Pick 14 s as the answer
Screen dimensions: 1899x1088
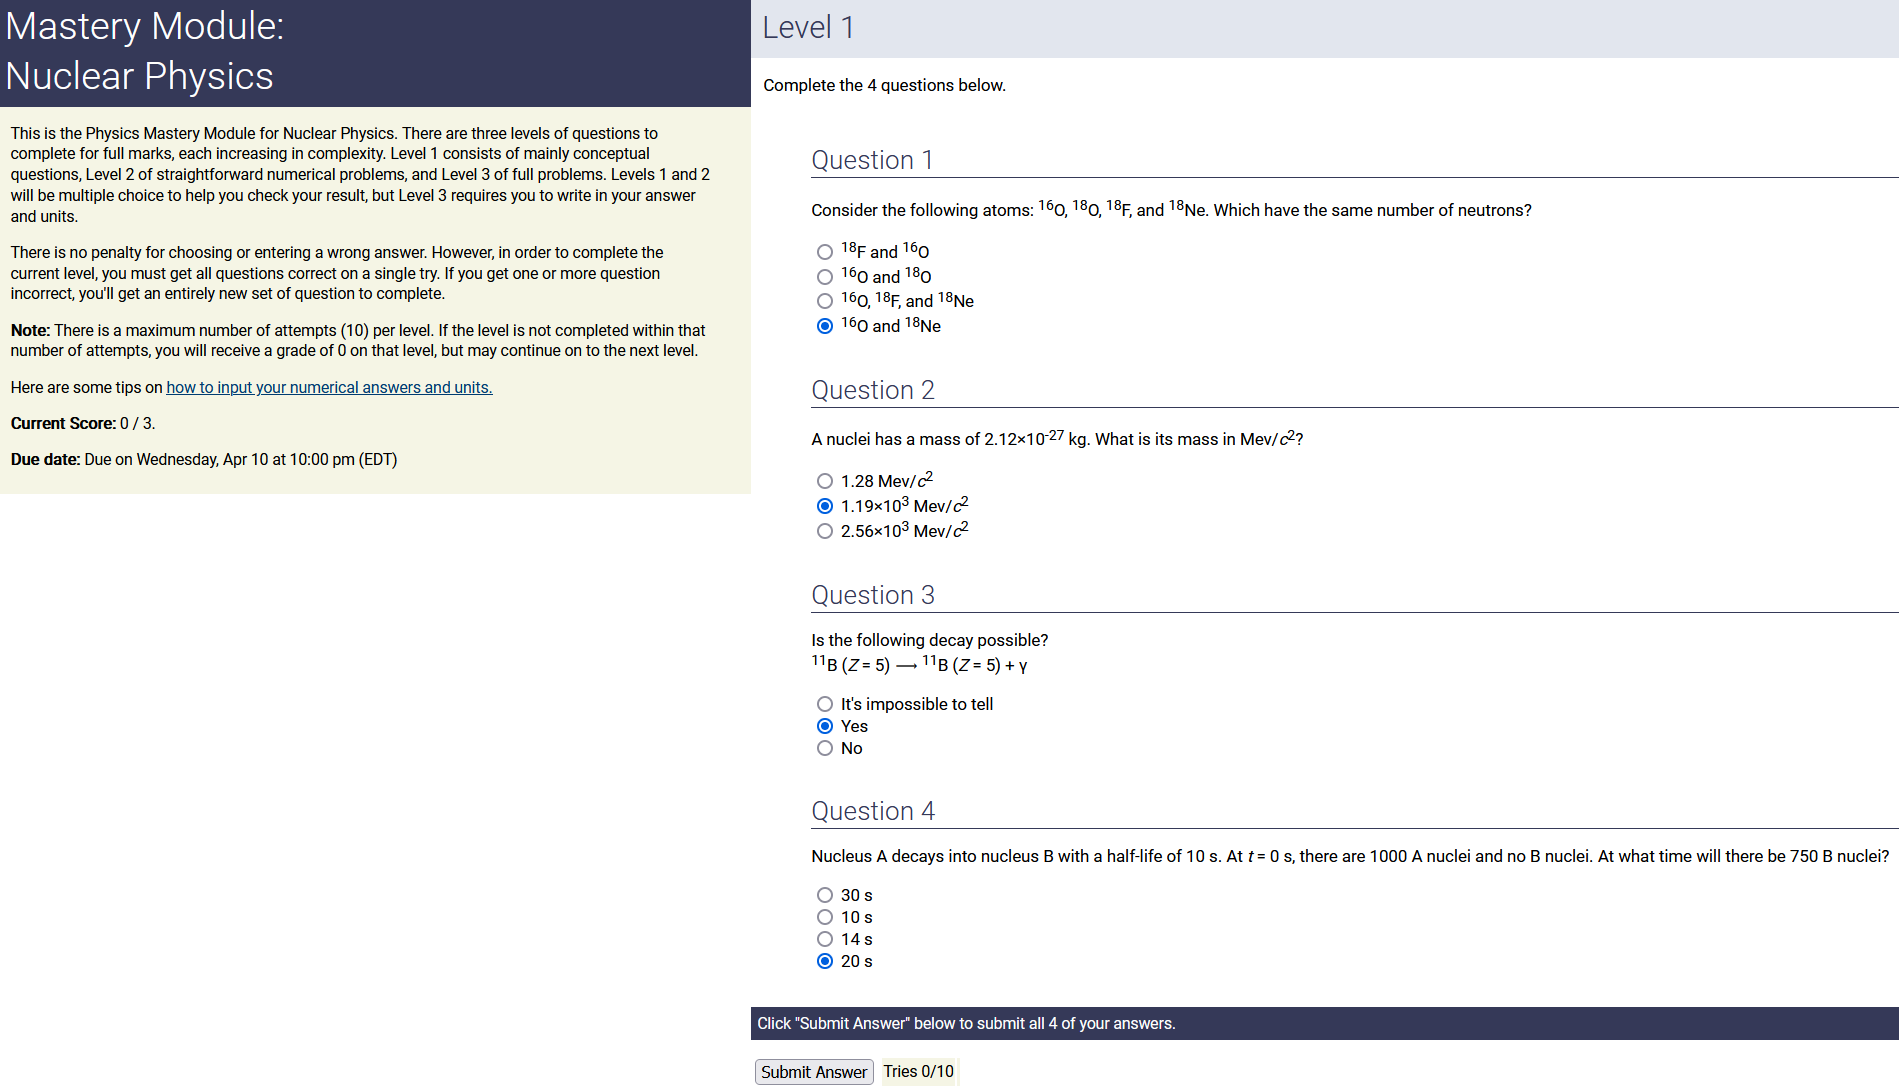pos(824,939)
